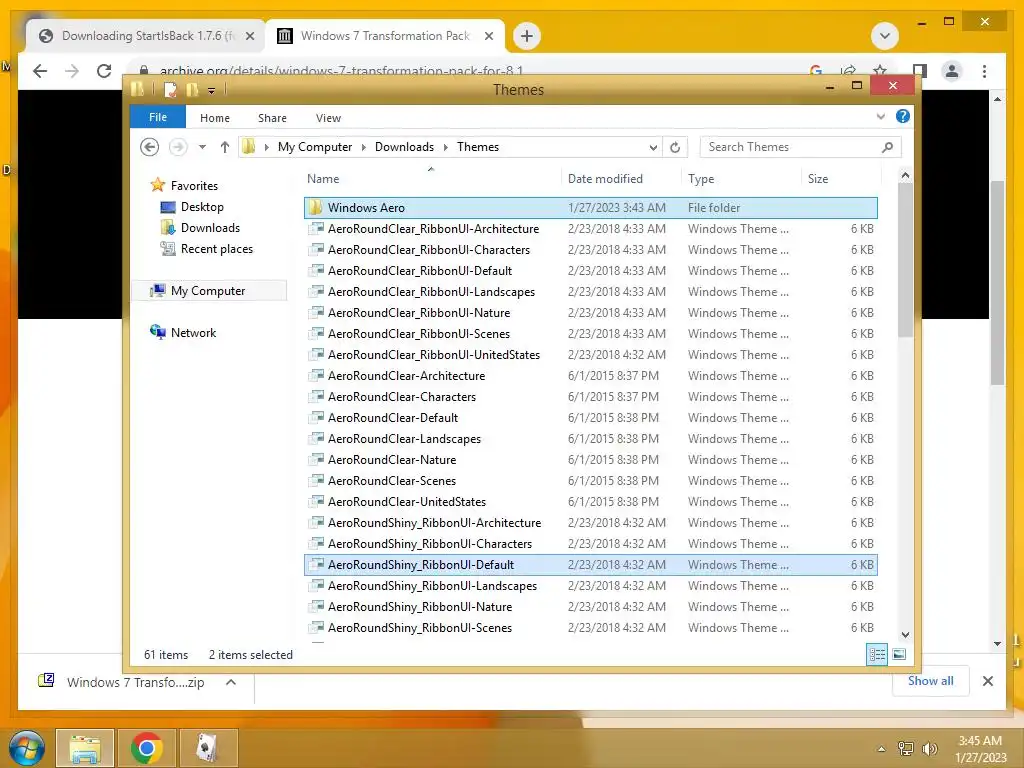Open Chrome three-dot menu
1024x768 pixels.
984,71
